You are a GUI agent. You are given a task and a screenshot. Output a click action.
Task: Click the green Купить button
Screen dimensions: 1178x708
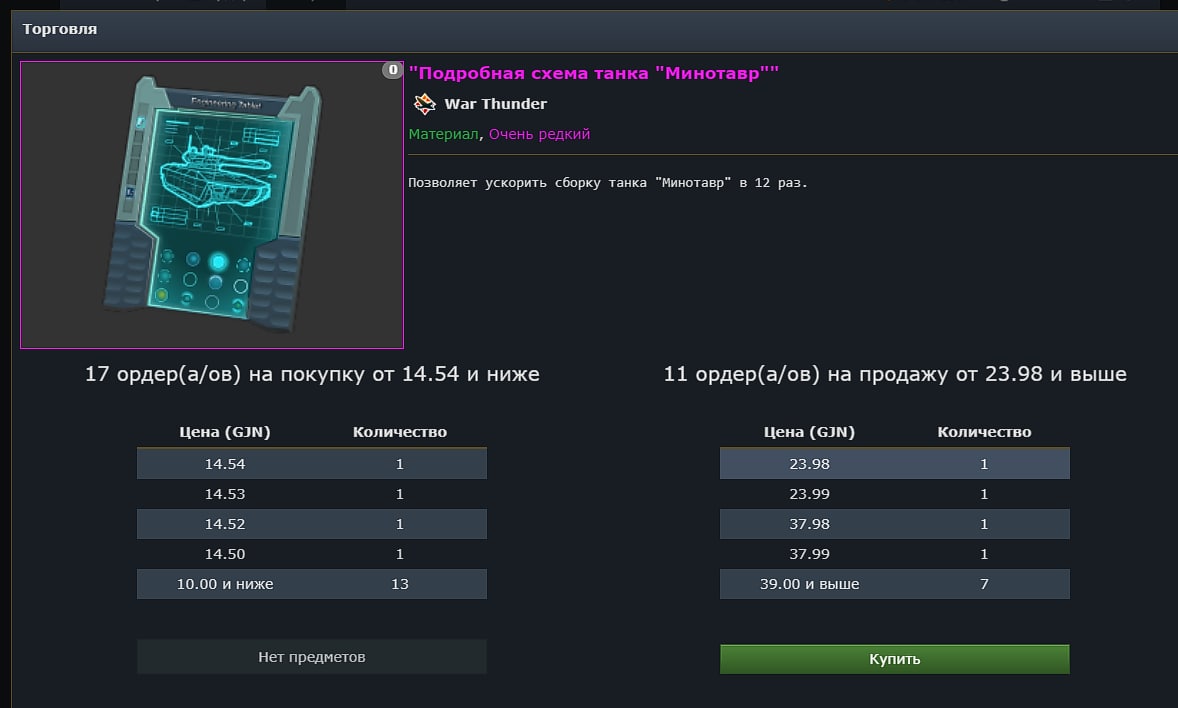click(x=894, y=659)
